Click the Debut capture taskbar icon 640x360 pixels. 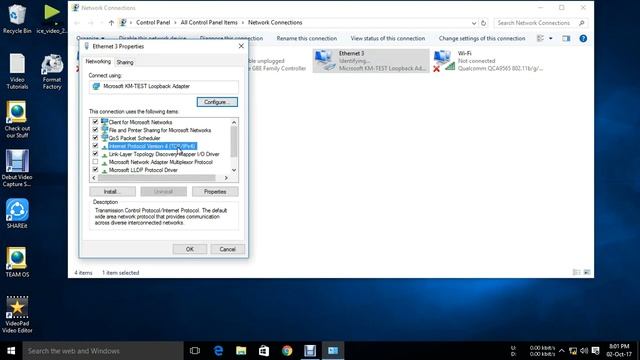310,351
